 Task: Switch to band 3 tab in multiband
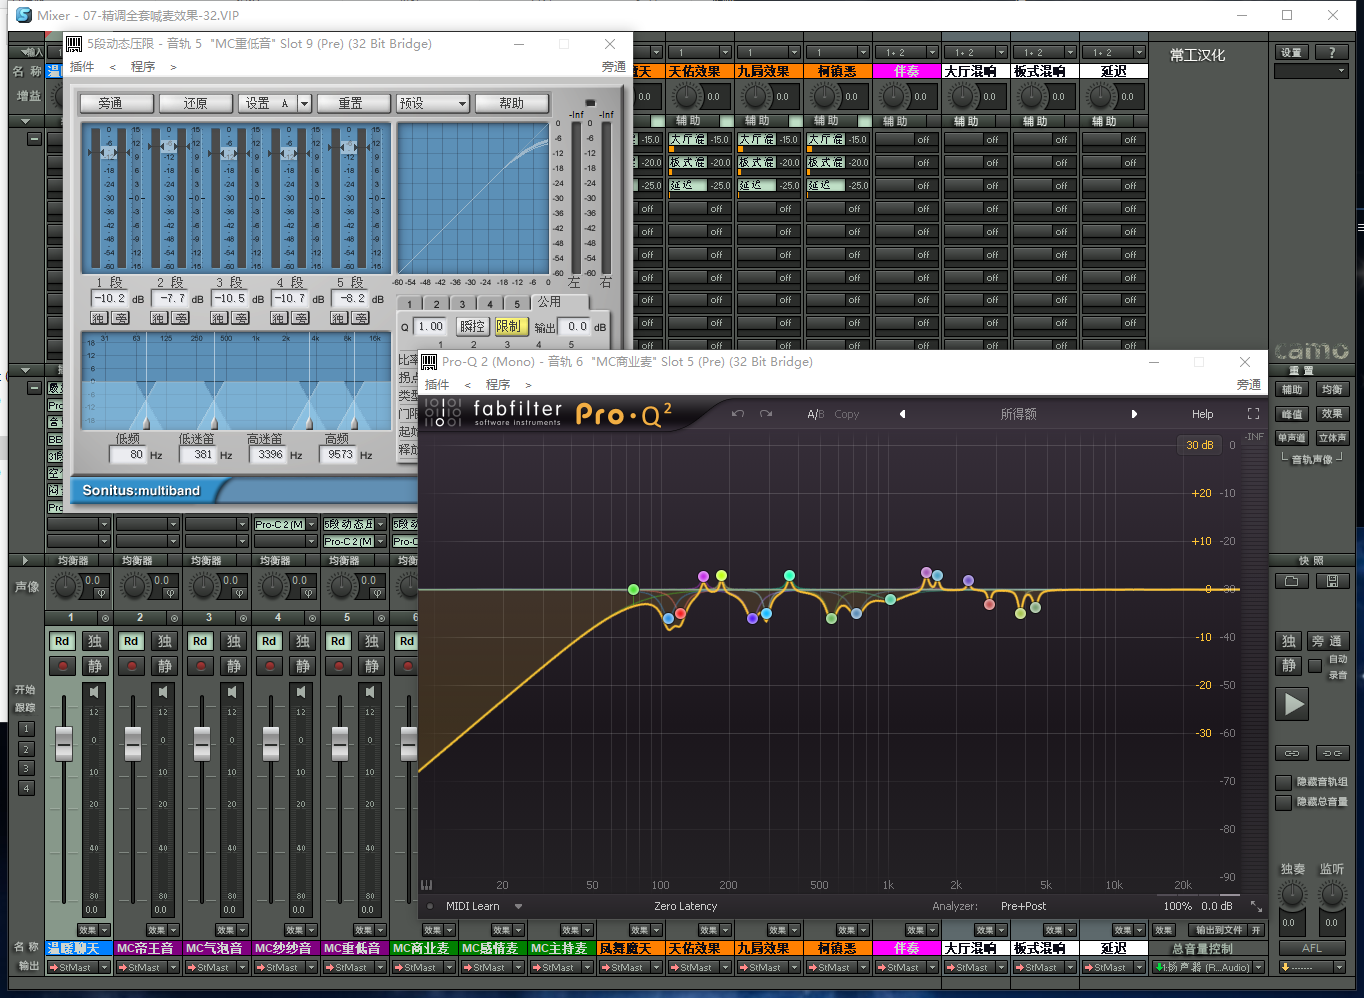click(x=462, y=304)
